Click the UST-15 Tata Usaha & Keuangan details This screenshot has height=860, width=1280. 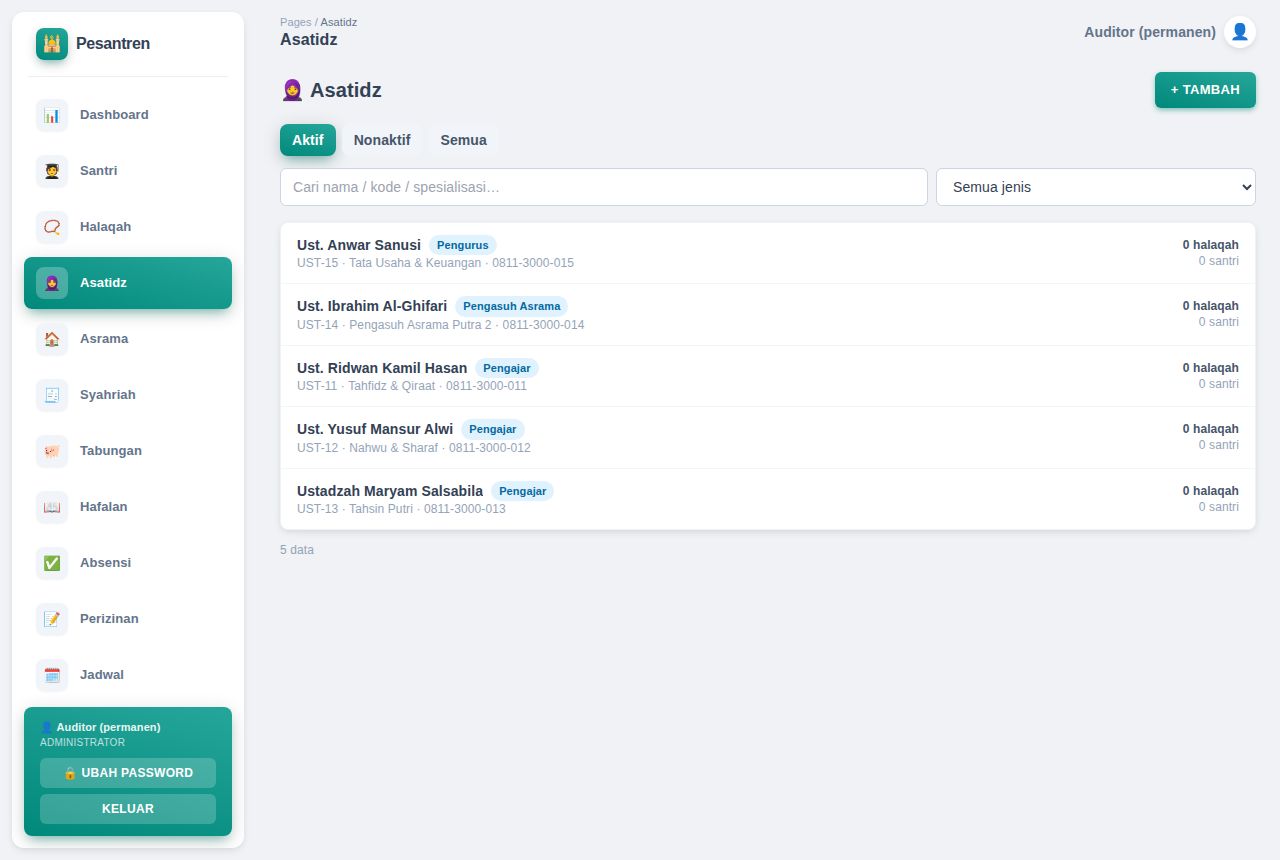435,263
